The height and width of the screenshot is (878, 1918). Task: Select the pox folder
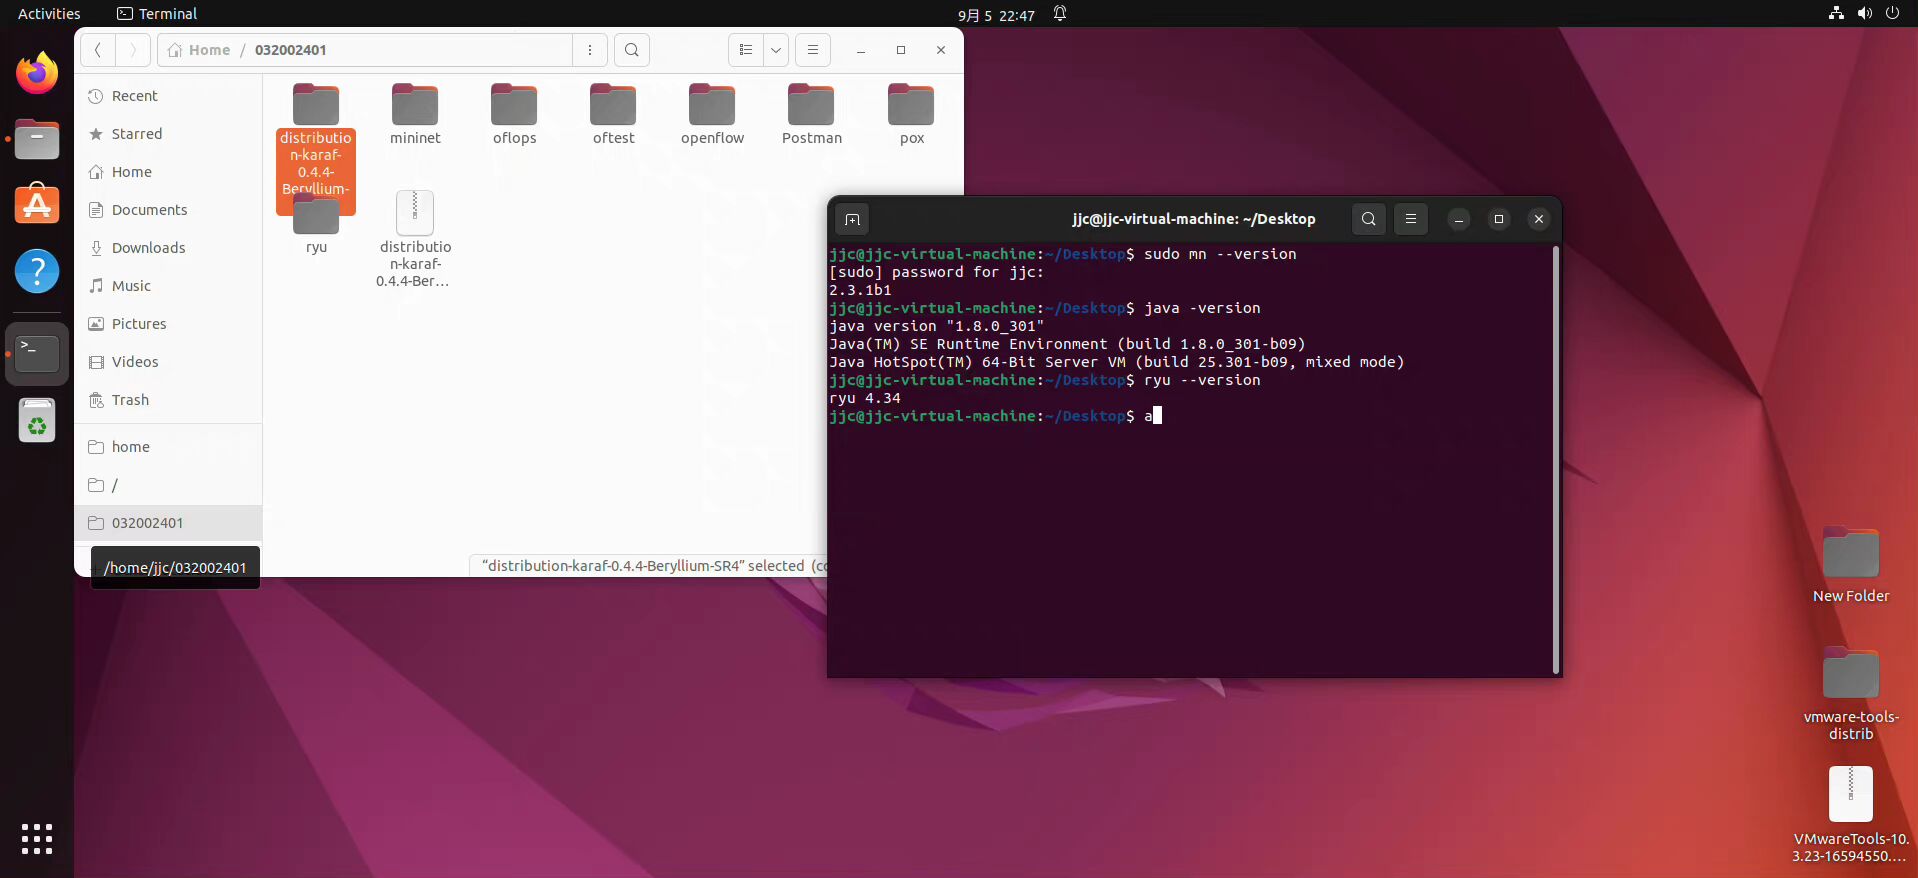point(911,115)
